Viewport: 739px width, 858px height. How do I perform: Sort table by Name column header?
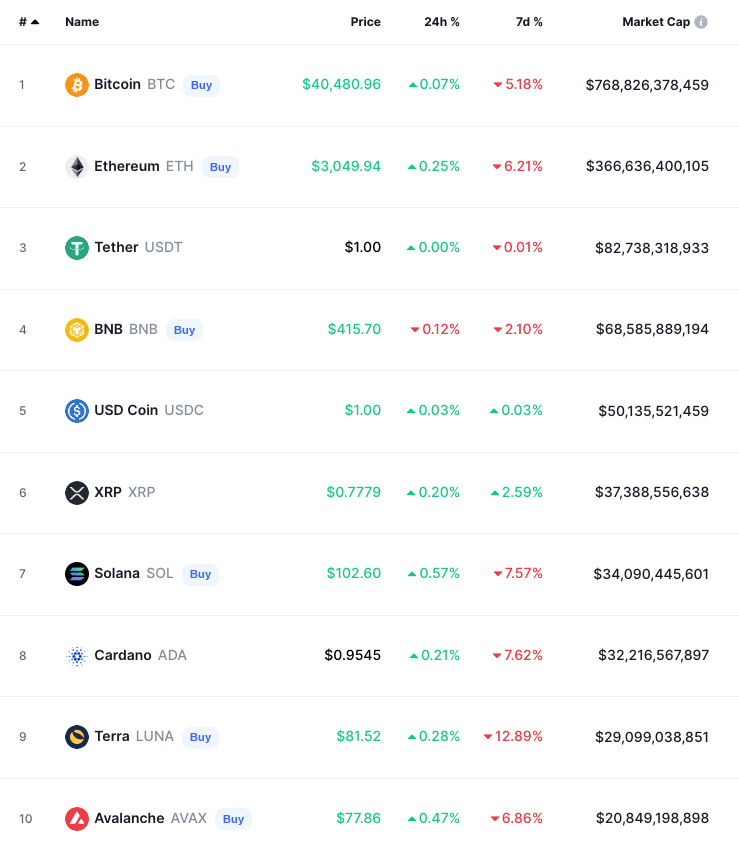[82, 22]
